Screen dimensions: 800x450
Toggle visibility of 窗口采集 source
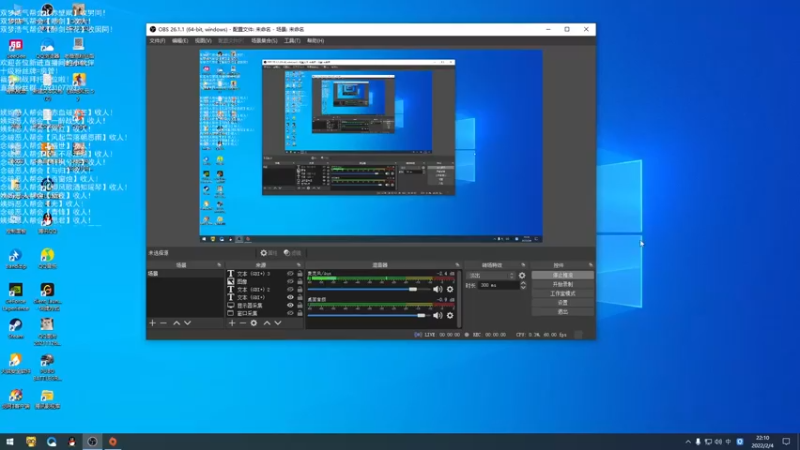[x=290, y=313]
